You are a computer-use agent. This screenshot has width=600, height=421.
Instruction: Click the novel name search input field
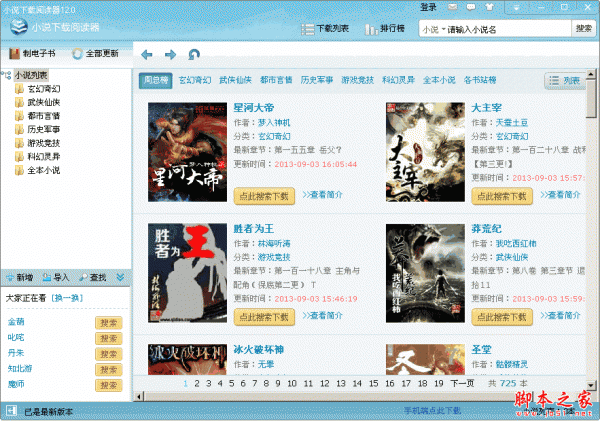[x=508, y=29]
